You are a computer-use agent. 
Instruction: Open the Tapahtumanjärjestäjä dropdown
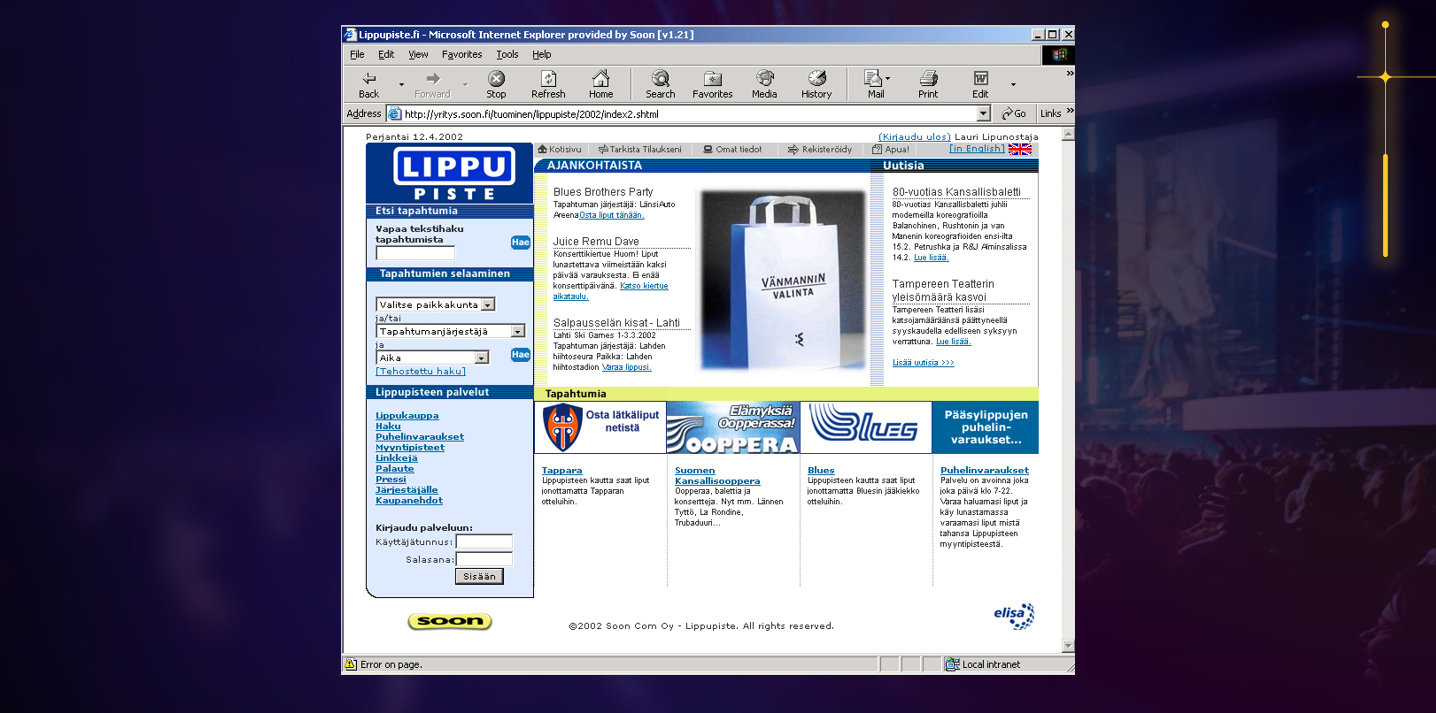pos(450,331)
